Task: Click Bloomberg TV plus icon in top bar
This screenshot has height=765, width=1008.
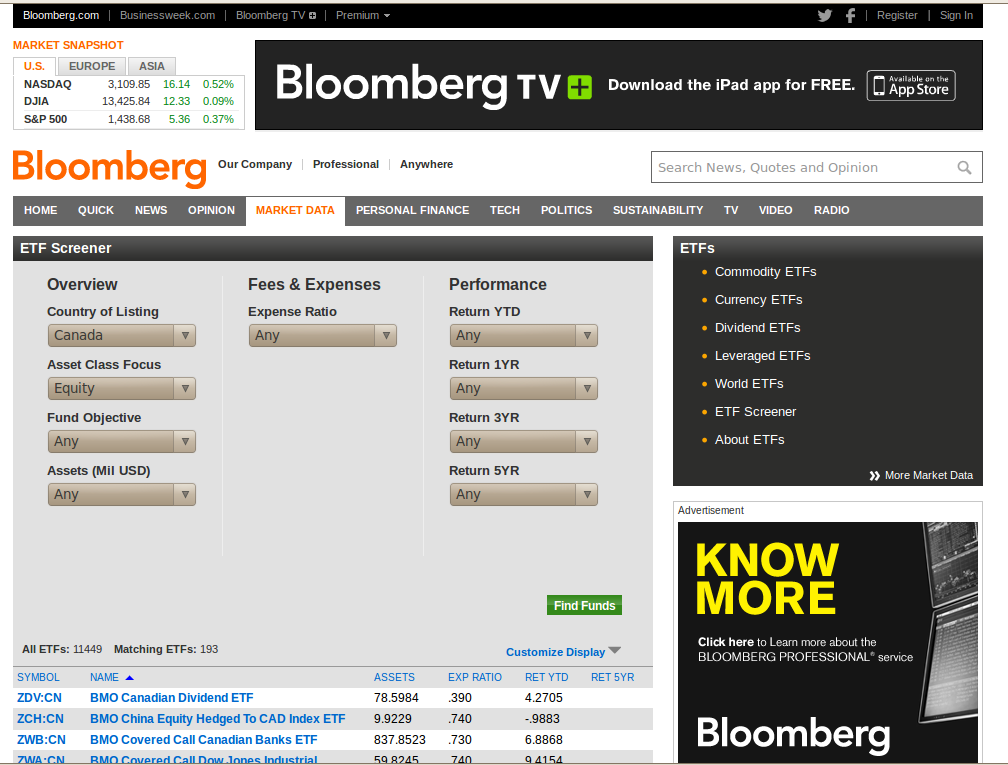Action: click(x=312, y=15)
